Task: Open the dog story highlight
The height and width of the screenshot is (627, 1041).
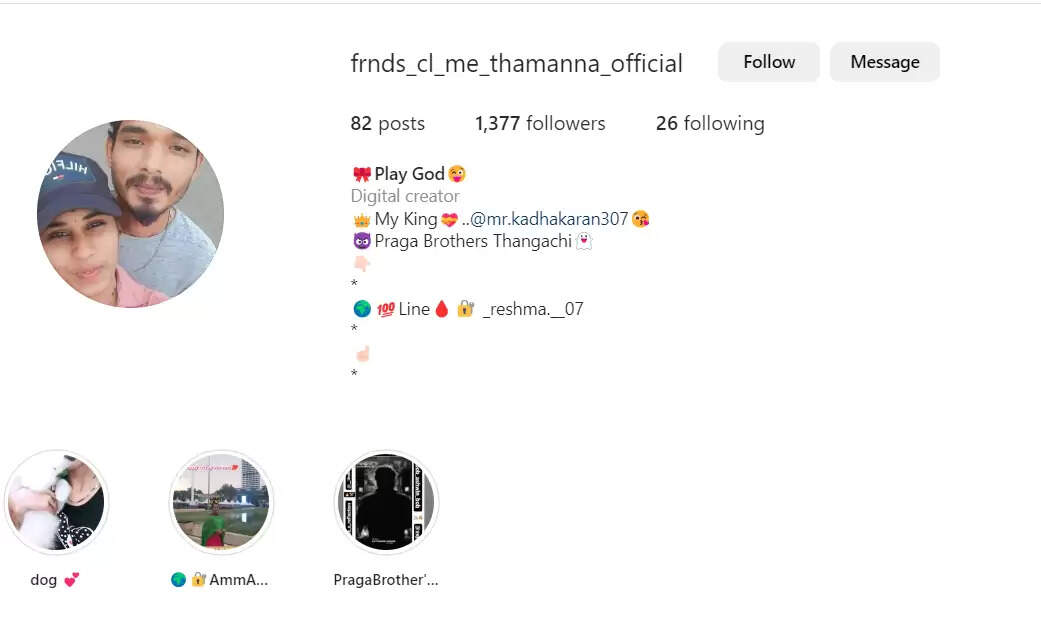Action: (x=56, y=502)
